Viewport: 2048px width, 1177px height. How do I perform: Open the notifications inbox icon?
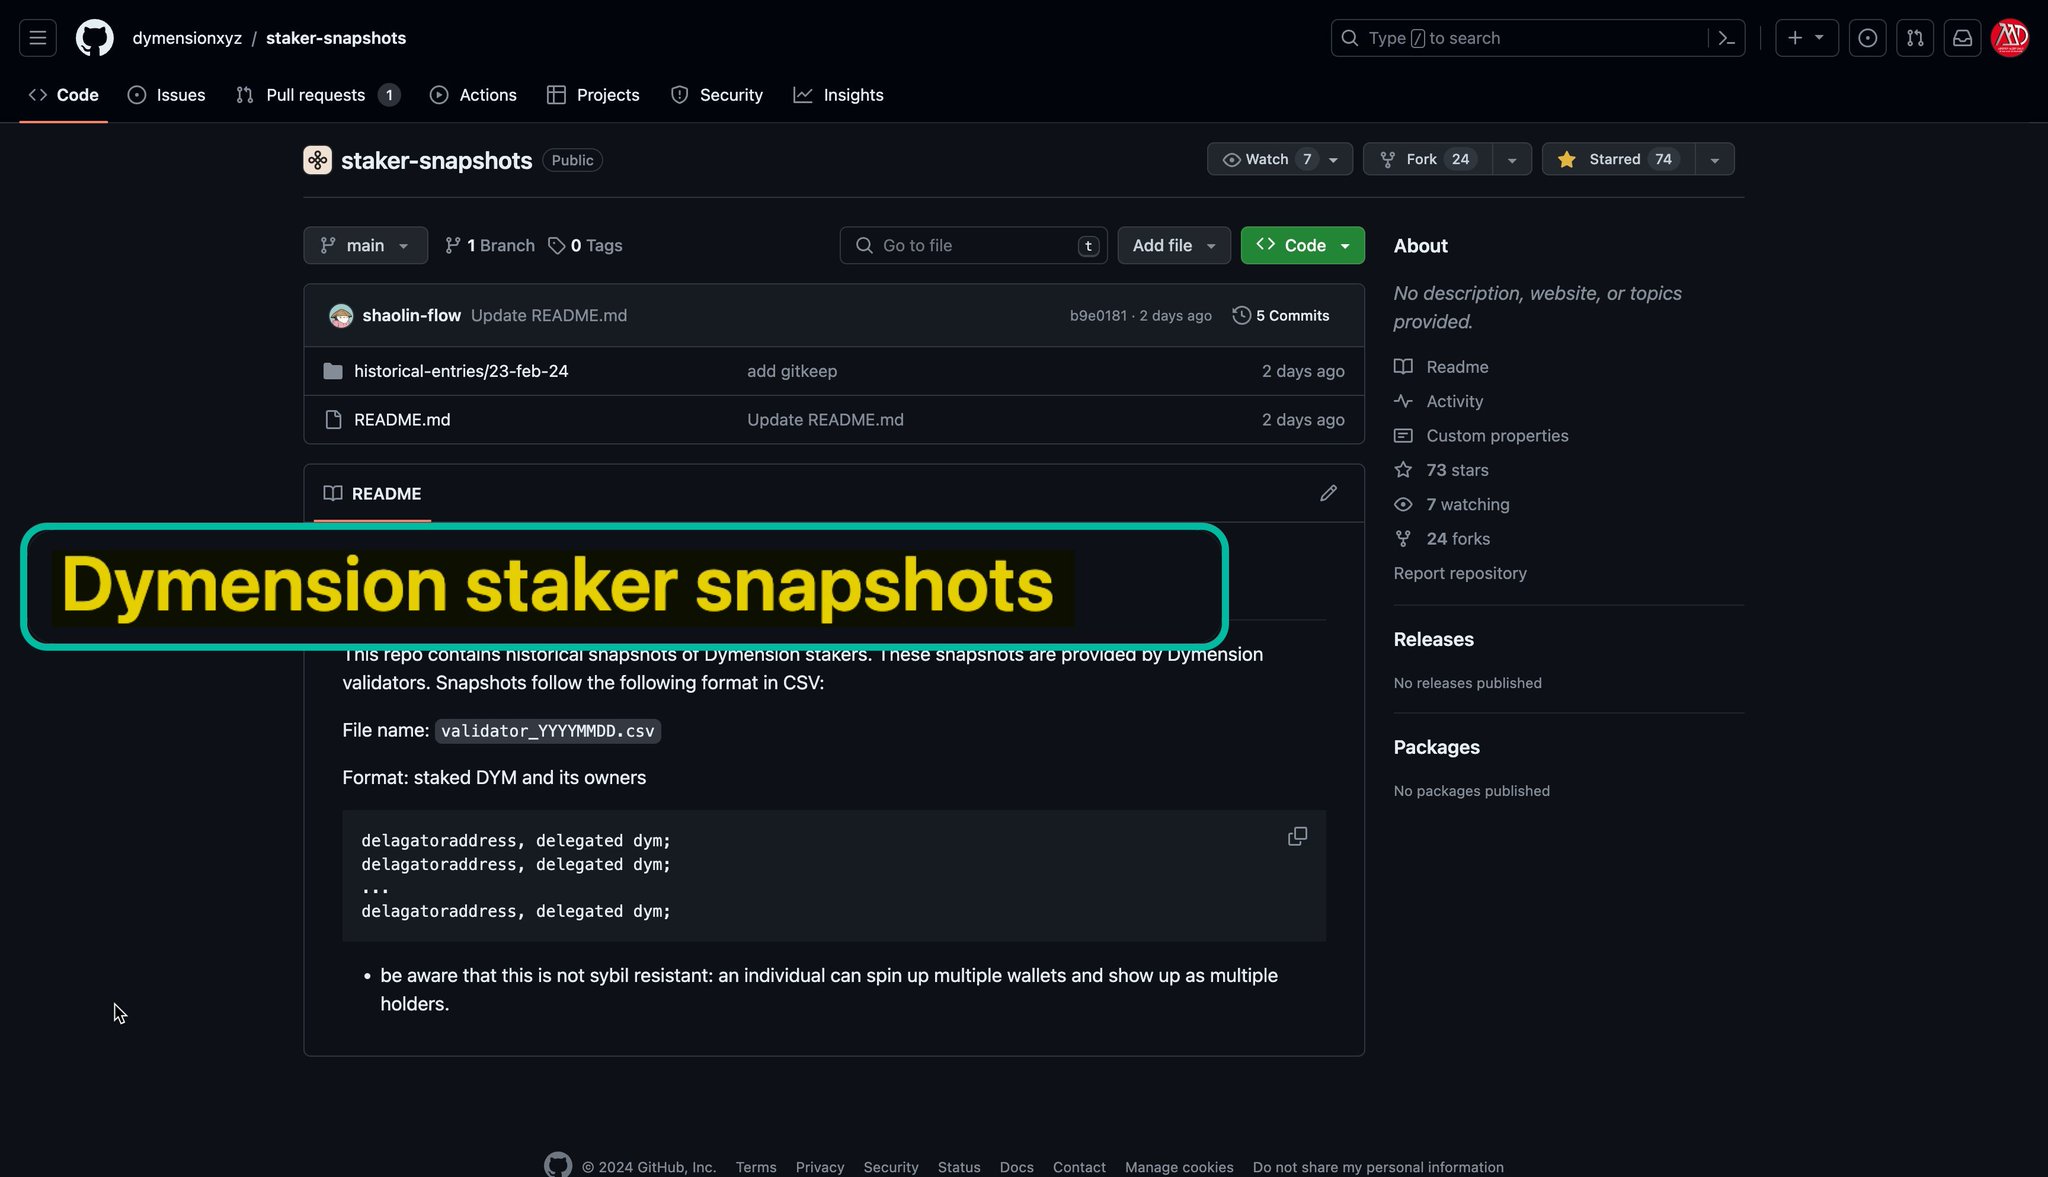tap(1963, 38)
